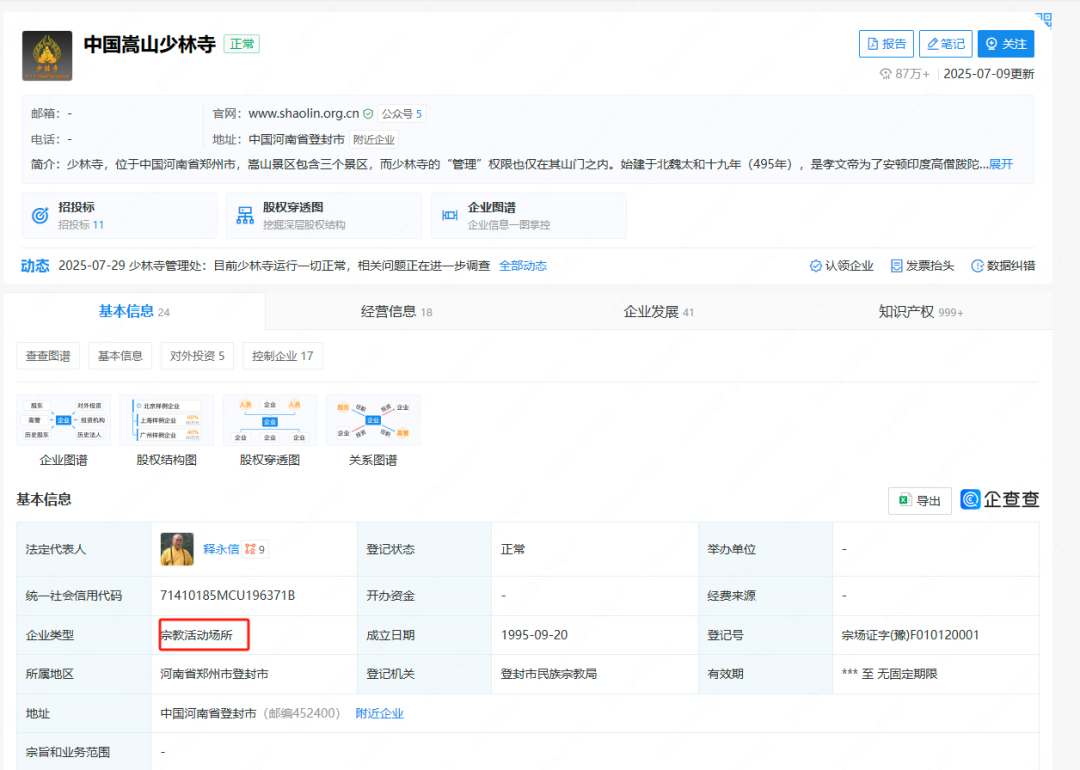
Task: Open the 股权穿透图 card
Action: point(324,216)
